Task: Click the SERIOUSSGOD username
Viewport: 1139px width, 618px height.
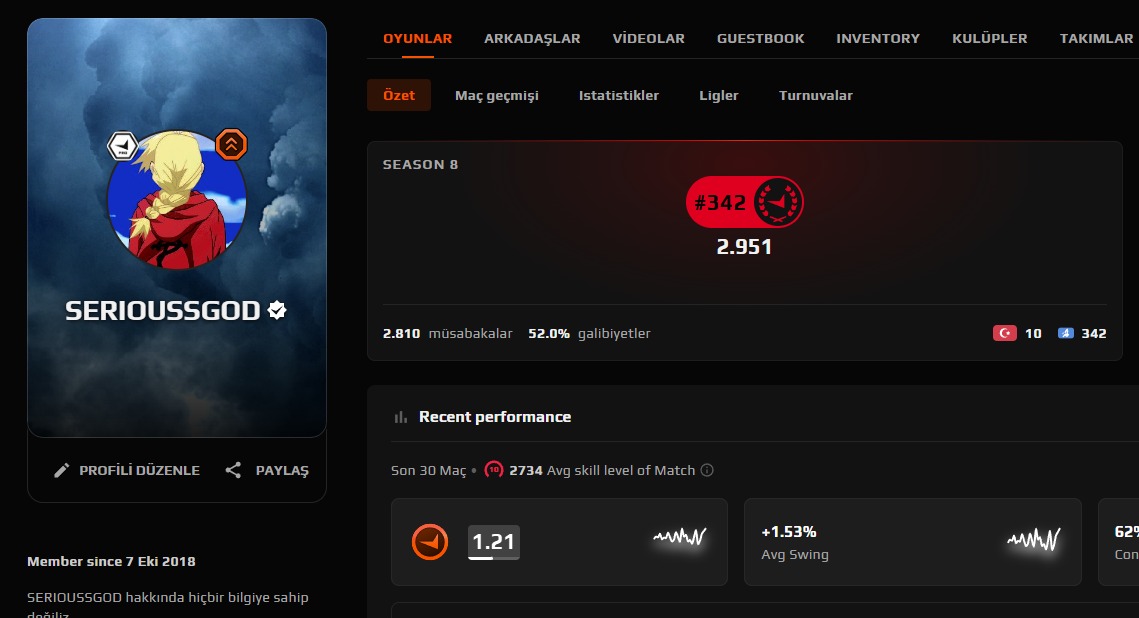Action: (163, 311)
